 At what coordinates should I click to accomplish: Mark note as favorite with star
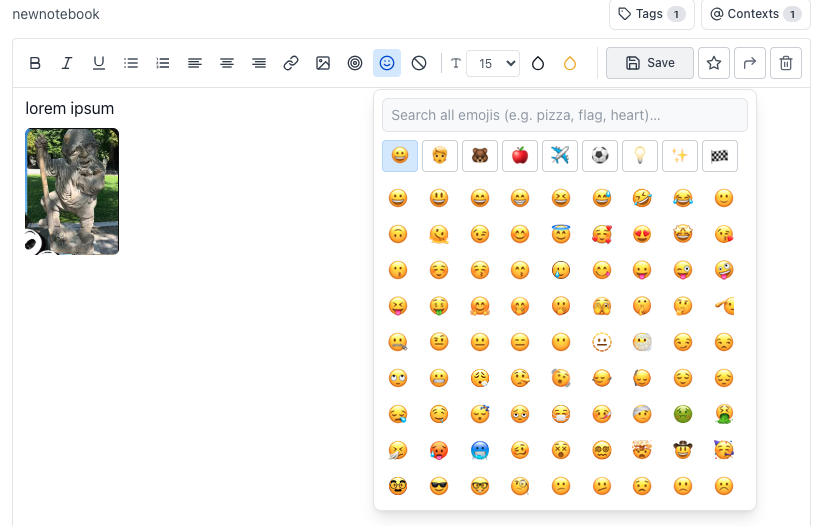(714, 63)
